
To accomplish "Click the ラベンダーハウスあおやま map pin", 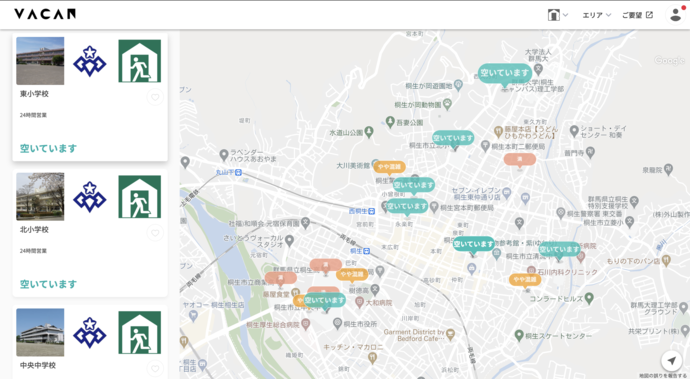I will (224, 155).
